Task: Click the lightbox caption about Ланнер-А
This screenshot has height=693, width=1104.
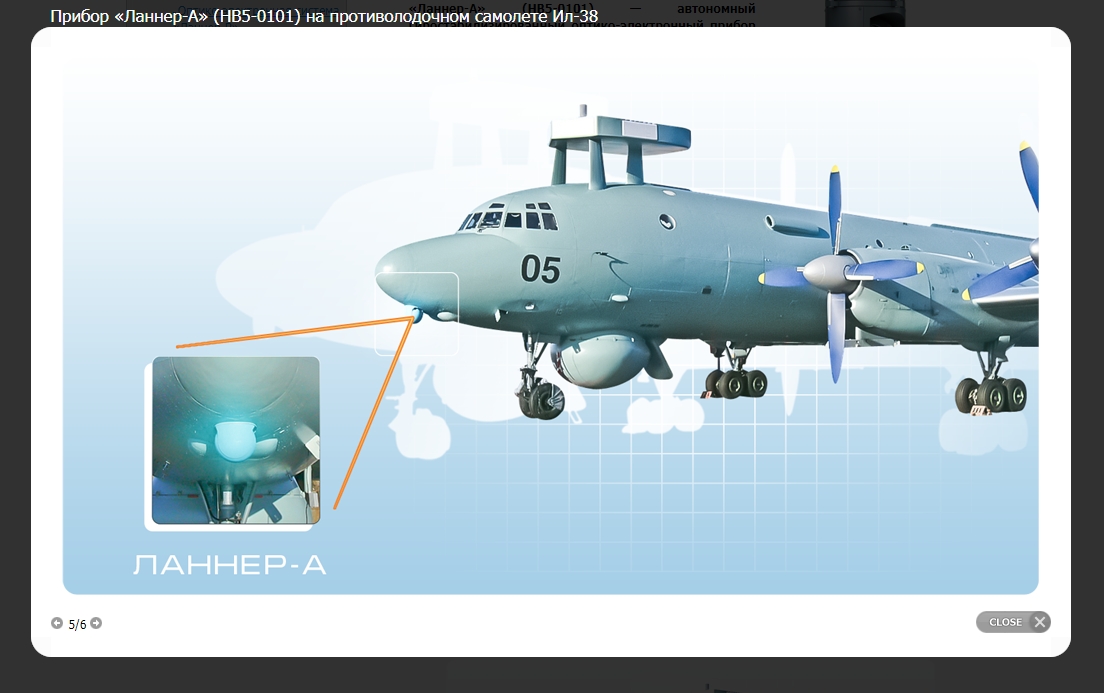Action: (x=324, y=15)
